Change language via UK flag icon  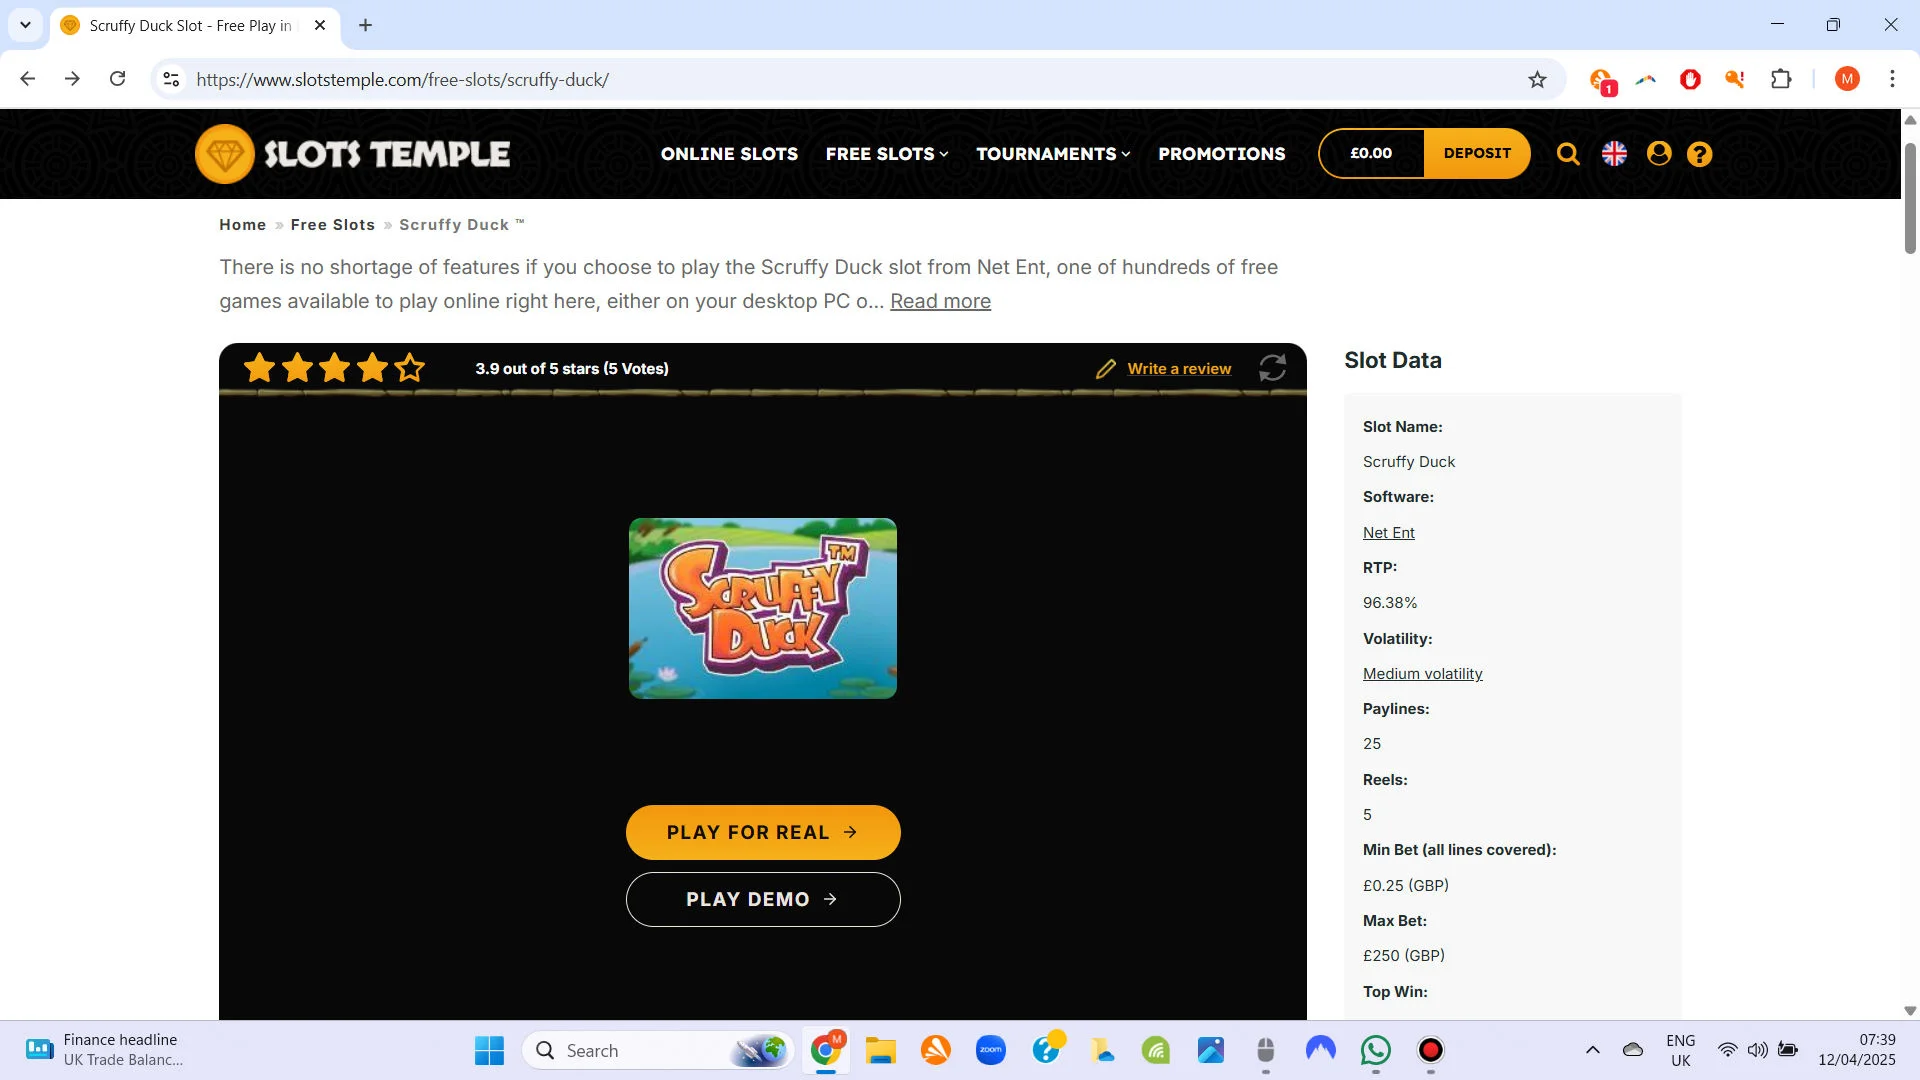(x=1614, y=154)
